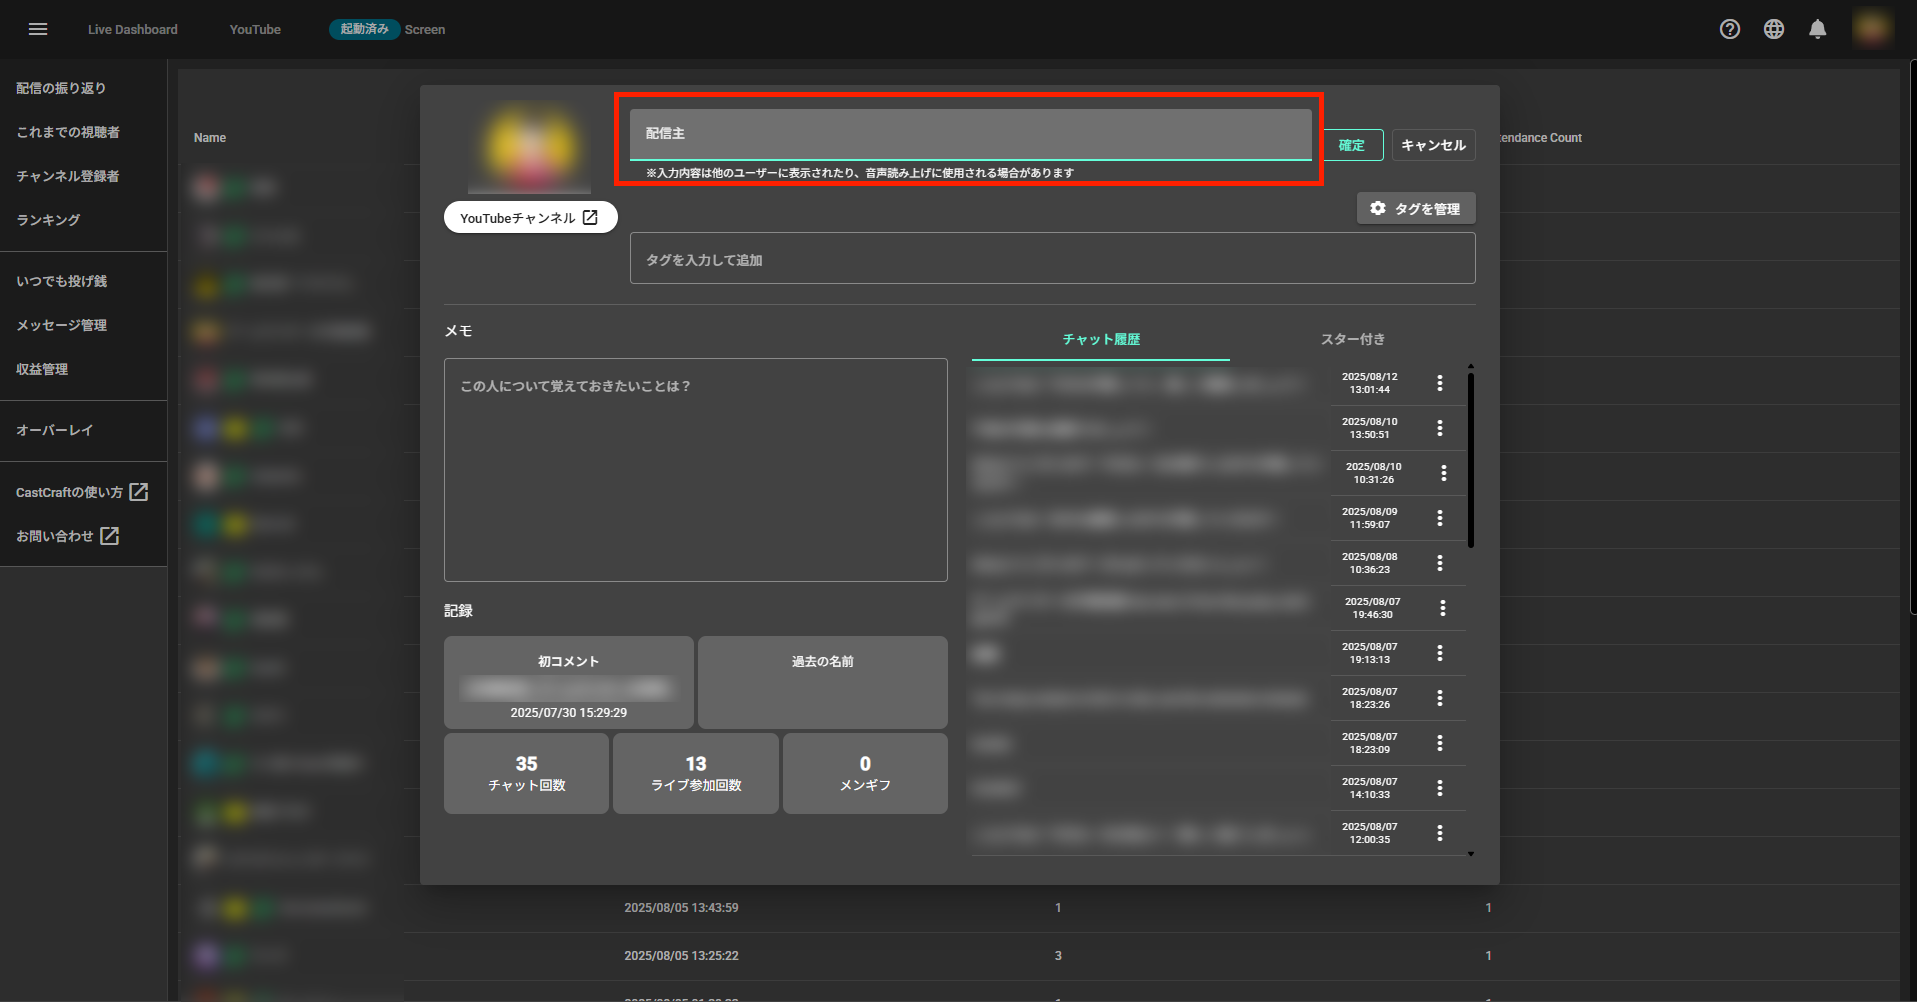Select the 2025/08/05 13:43:59 table cell
Viewport: 1917px width, 1002px height.
coord(681,908)
